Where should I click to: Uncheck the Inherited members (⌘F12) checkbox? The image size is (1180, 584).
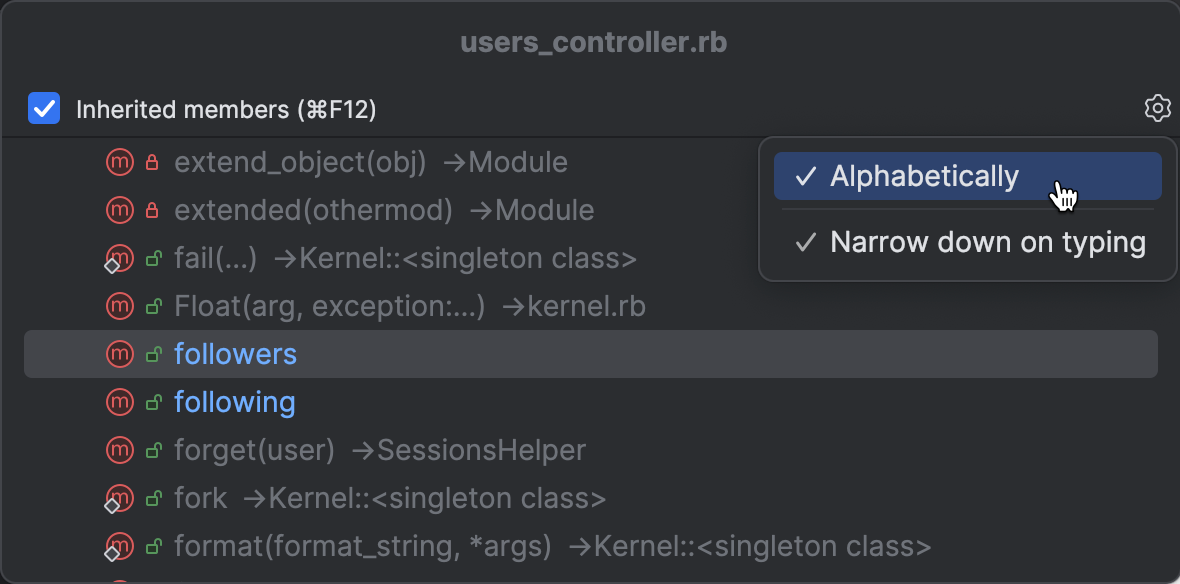pyautogui.click(x=43, y=108)
